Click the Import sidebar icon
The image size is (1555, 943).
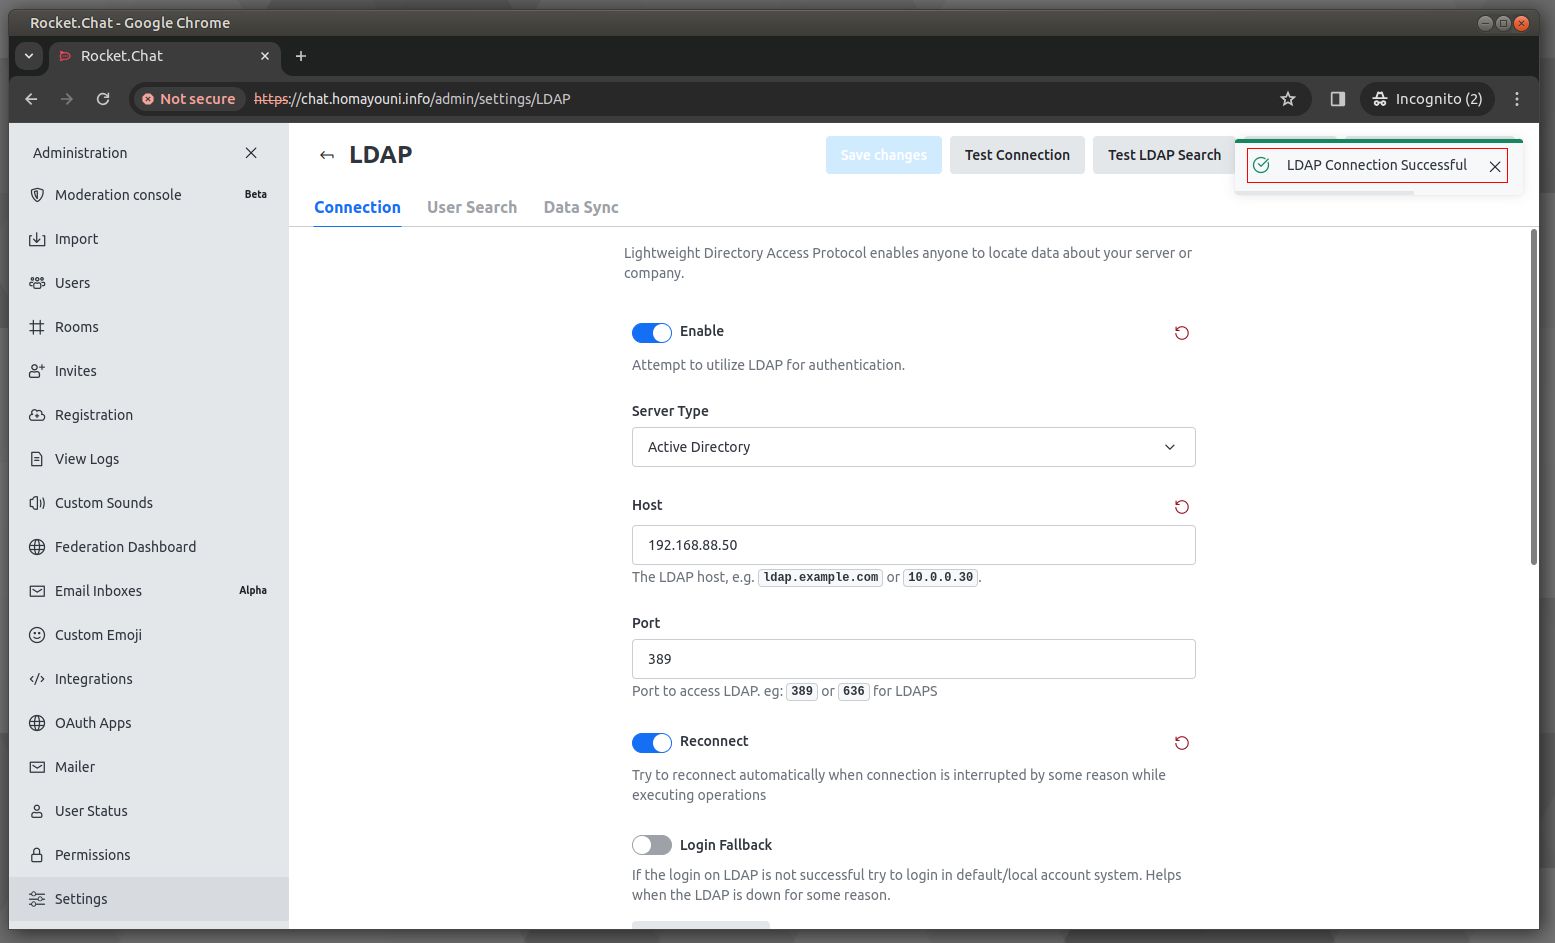[x=37, y=239]
